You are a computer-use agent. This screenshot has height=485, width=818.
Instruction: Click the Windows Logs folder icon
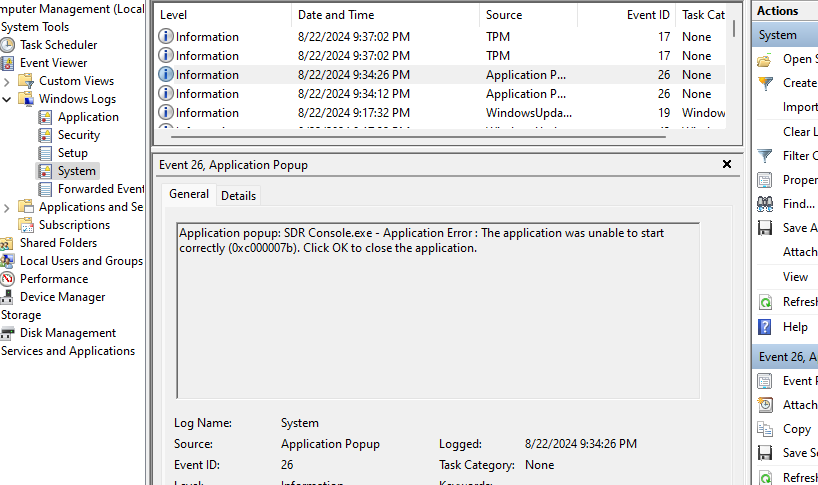26,99
